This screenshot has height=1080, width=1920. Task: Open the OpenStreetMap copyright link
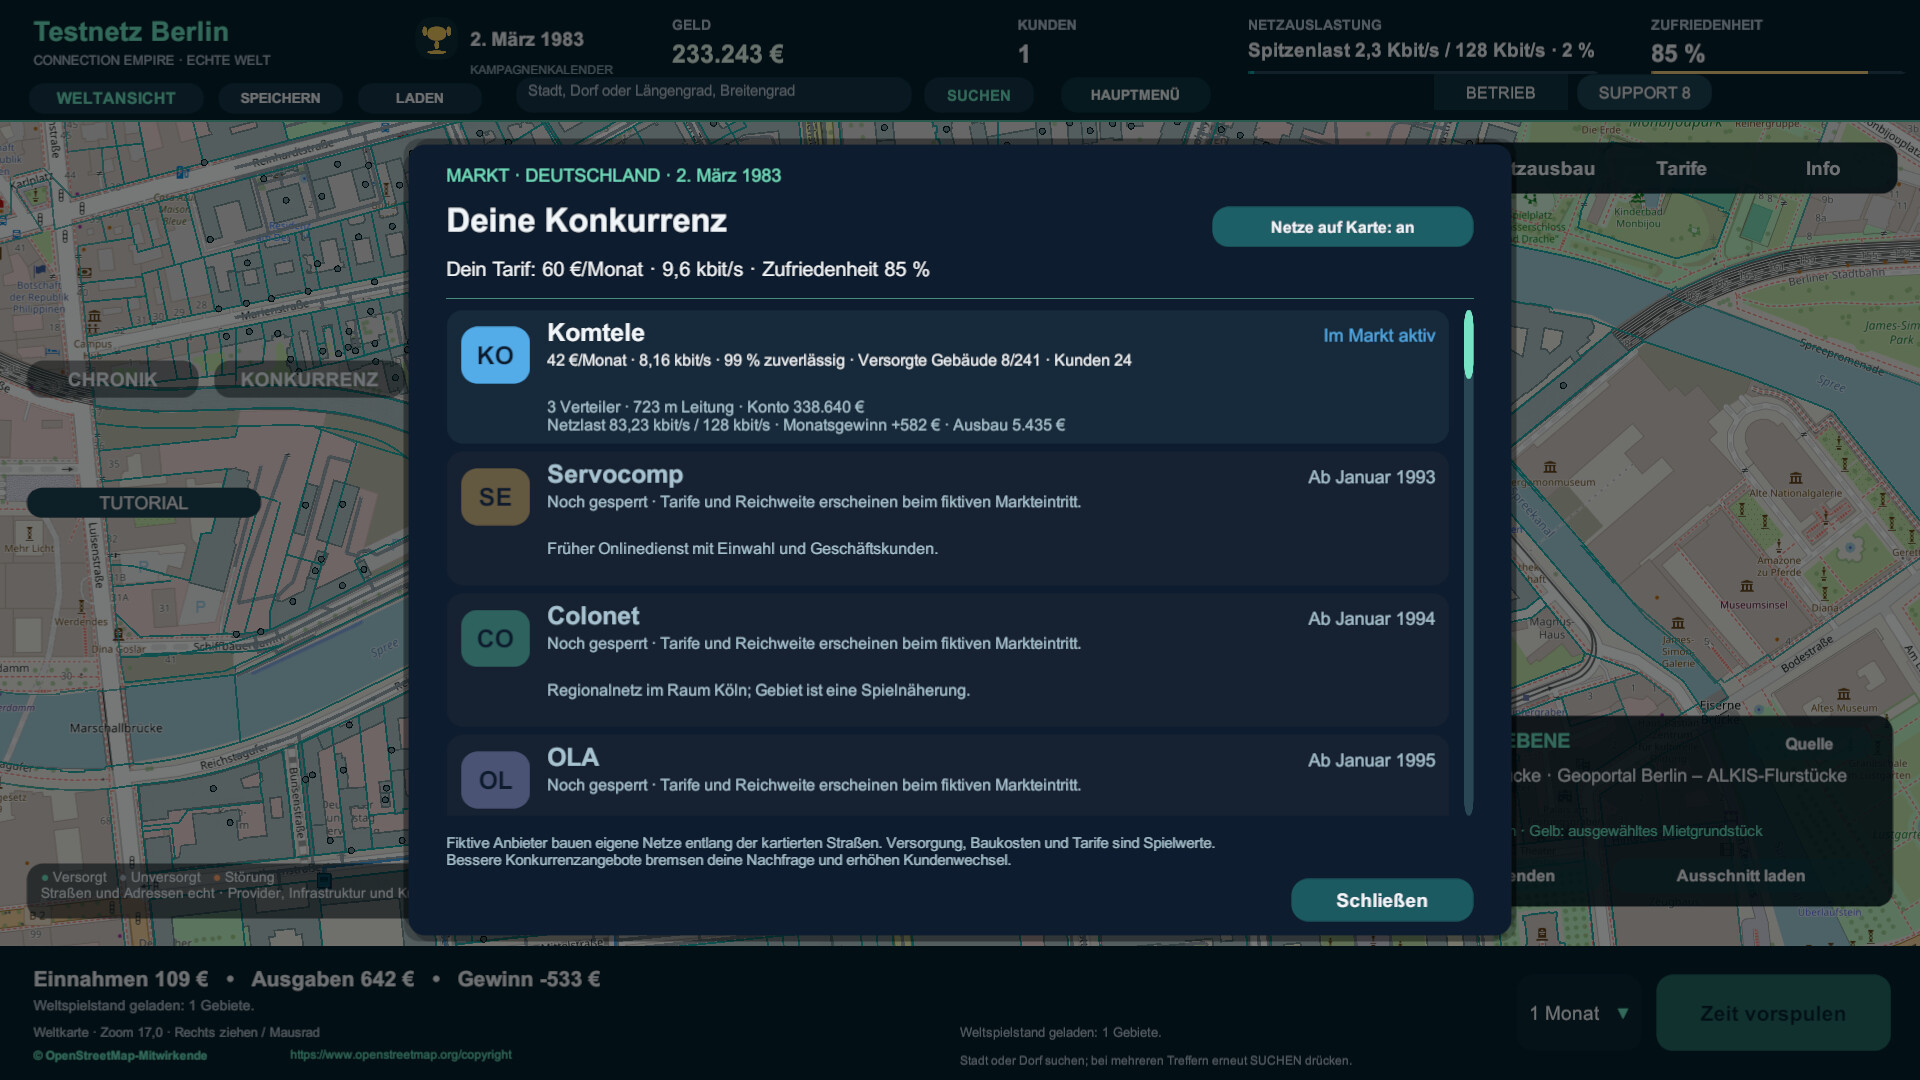coord(400,1055)
